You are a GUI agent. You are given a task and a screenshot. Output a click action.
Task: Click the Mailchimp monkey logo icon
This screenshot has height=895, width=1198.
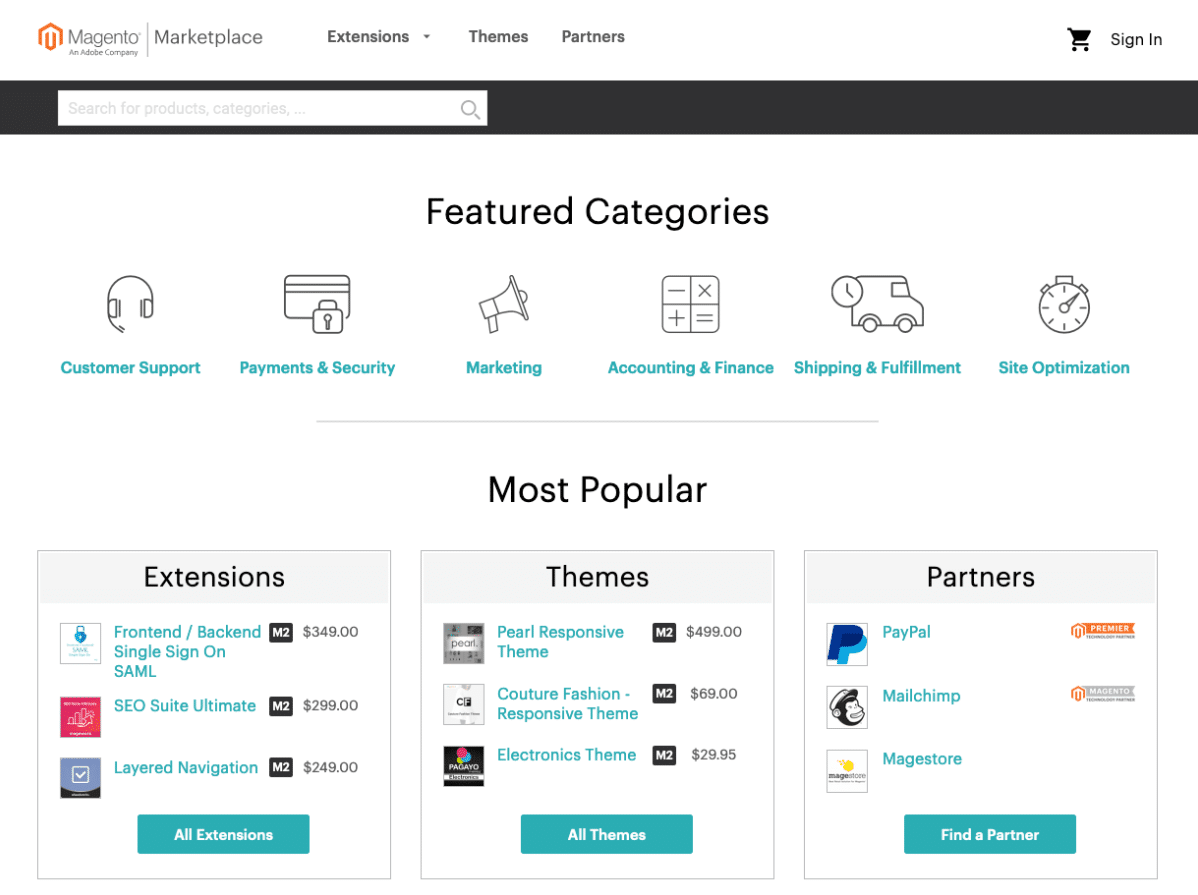[x=847, y=707]
